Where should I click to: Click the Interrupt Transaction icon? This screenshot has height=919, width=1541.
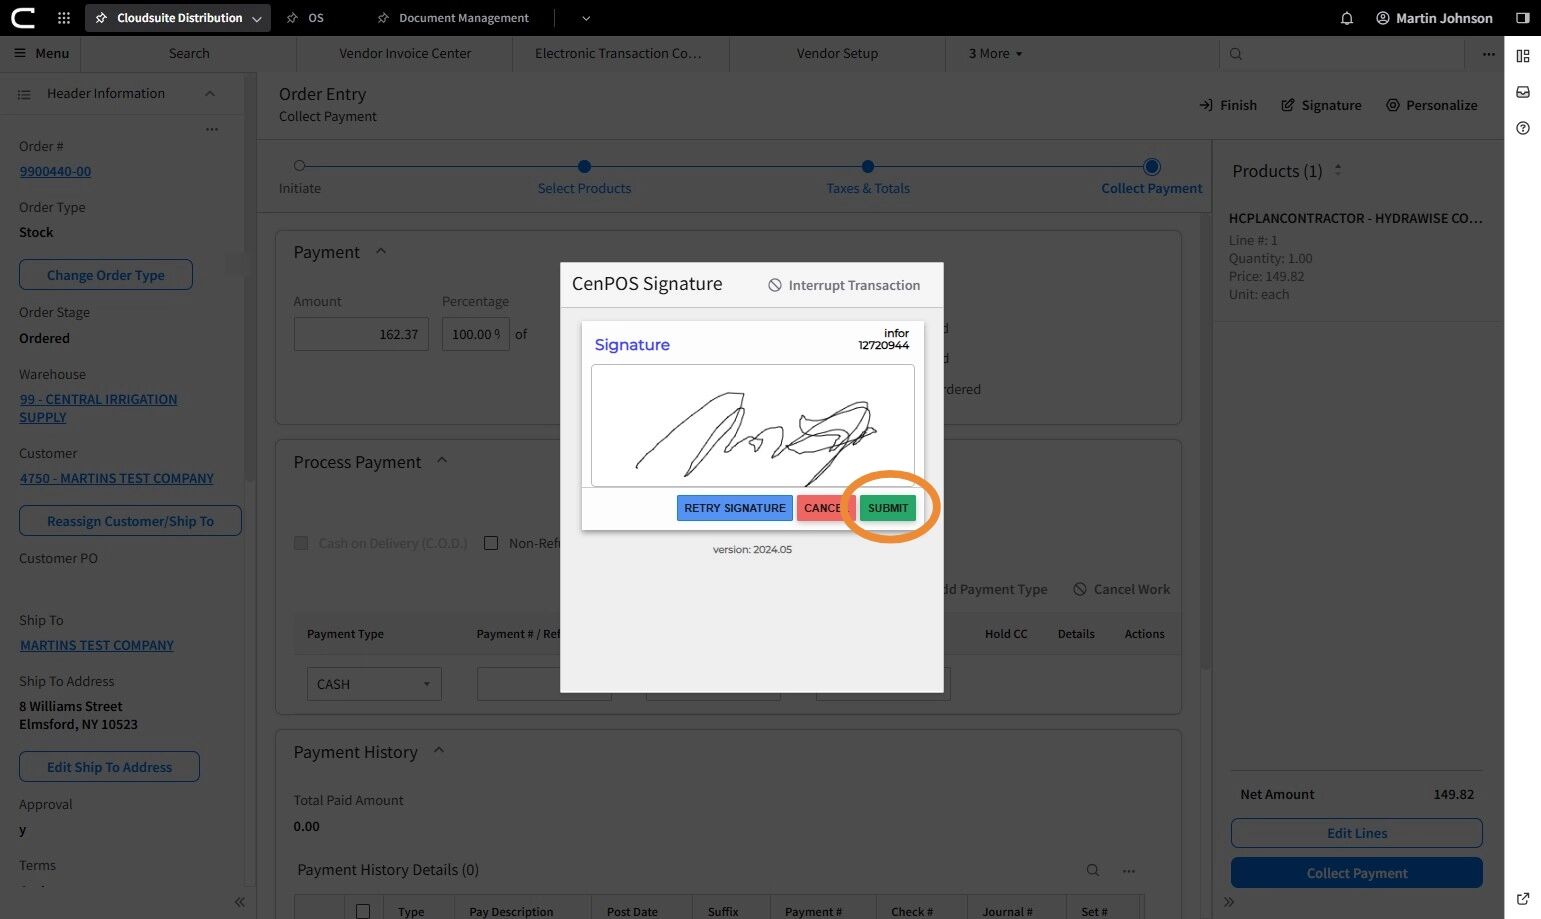click(774, 285)
